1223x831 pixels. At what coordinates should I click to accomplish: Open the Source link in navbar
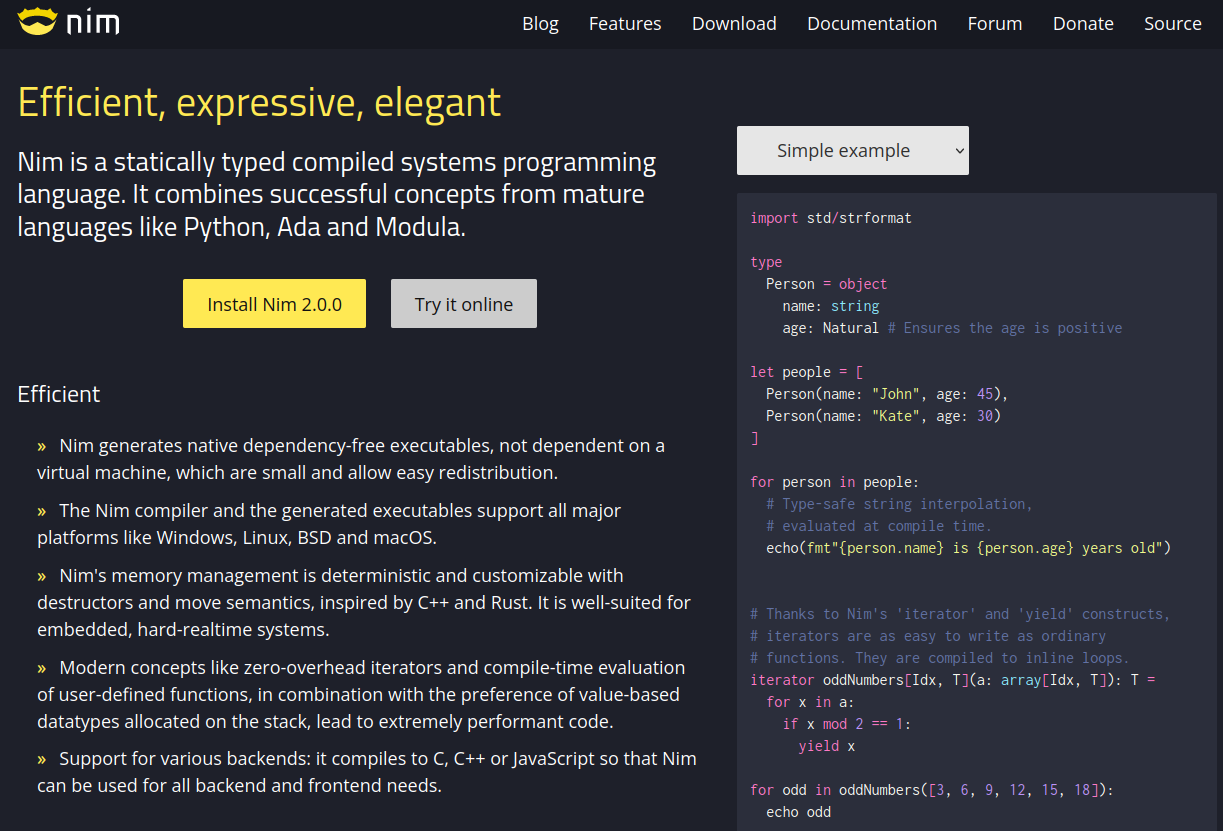point(1173,23)
